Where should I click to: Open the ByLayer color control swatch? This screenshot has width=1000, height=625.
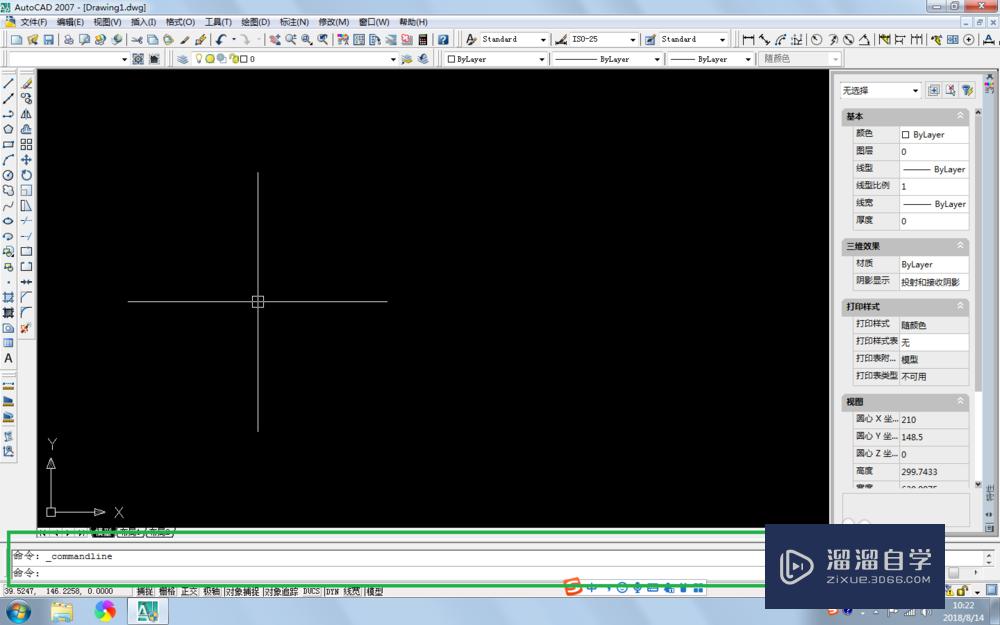tap(495, 59)
